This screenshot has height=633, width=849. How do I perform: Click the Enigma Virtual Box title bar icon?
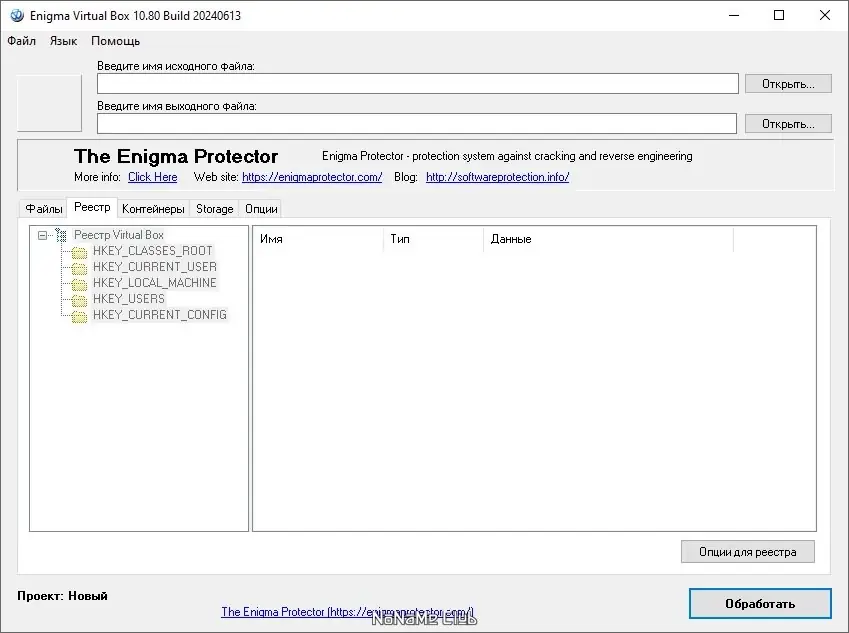[16, 15]
